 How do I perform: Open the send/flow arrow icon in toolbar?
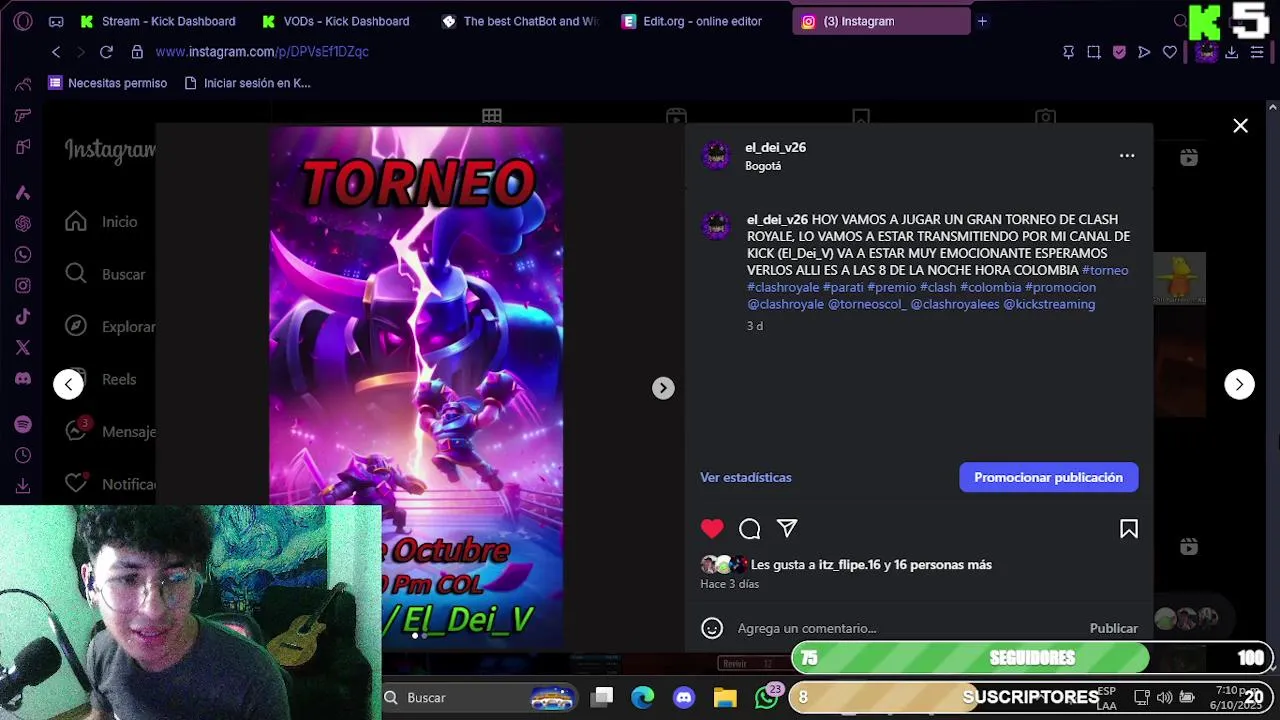coord(1144,52)
